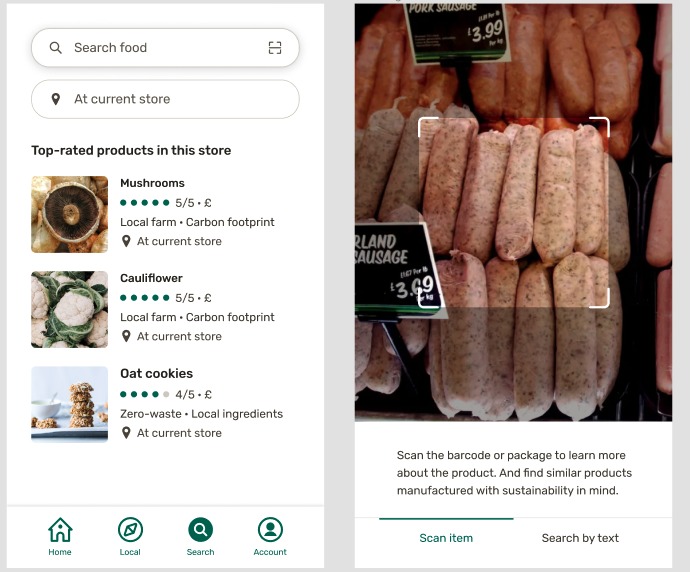Click the Oat cookies product name
Screen dimensions: 690x572
pos(157,374)
